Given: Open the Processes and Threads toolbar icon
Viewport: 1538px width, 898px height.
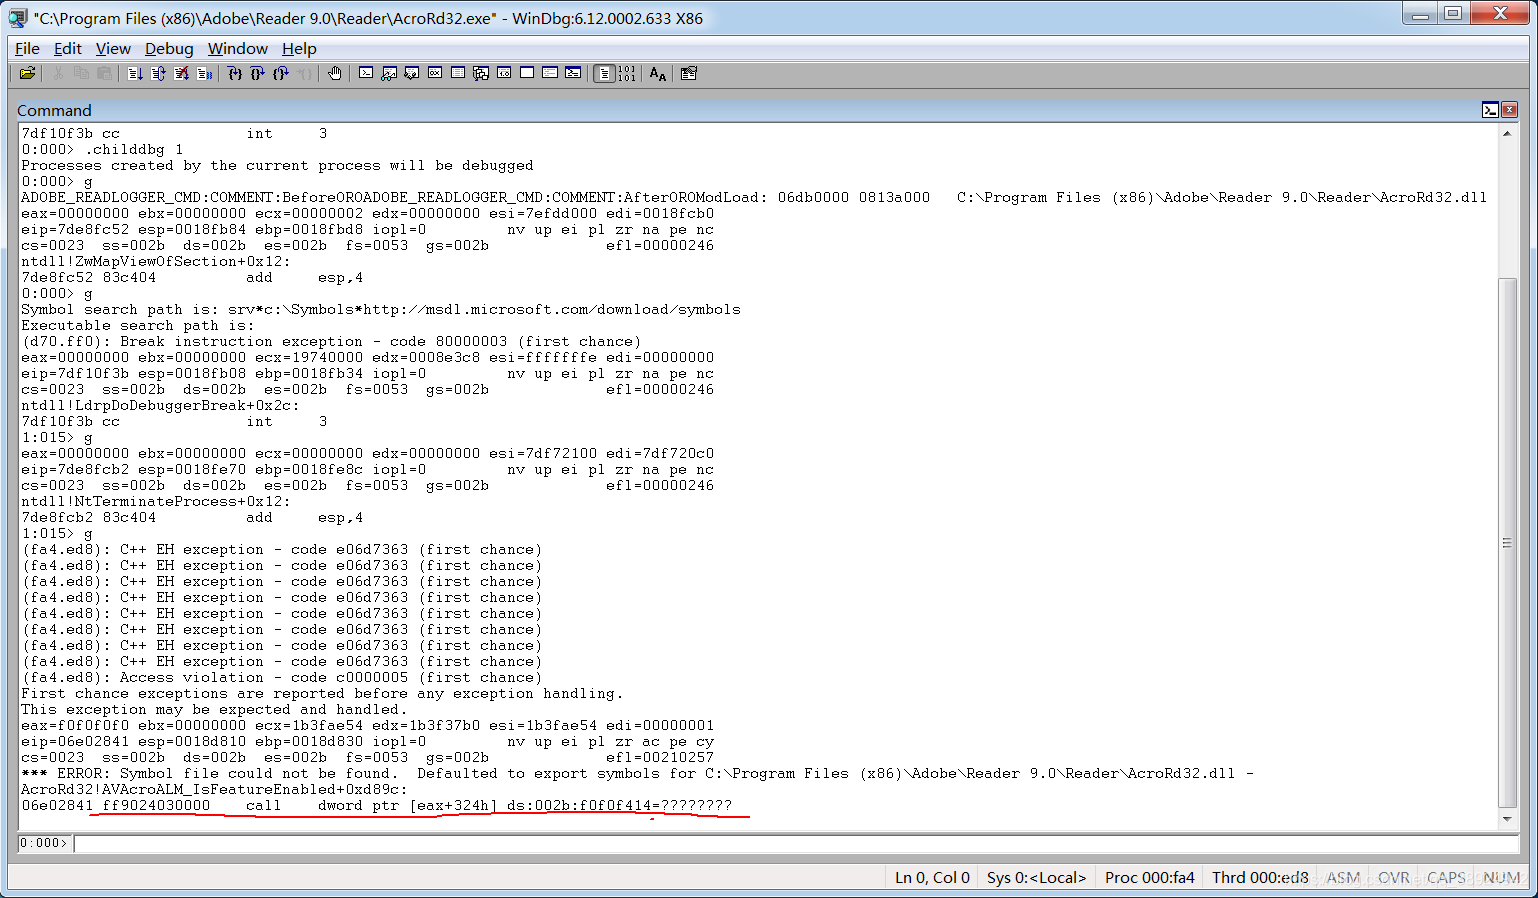Looking at the screenshot, I should click(550, 73).
